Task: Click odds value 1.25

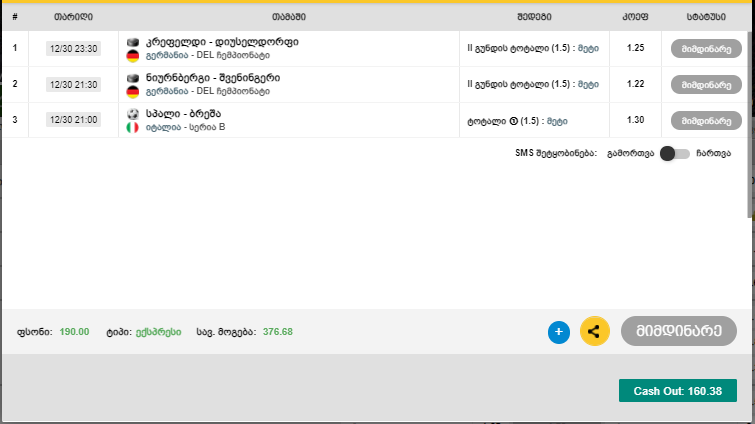Action: tap(635, 48)
